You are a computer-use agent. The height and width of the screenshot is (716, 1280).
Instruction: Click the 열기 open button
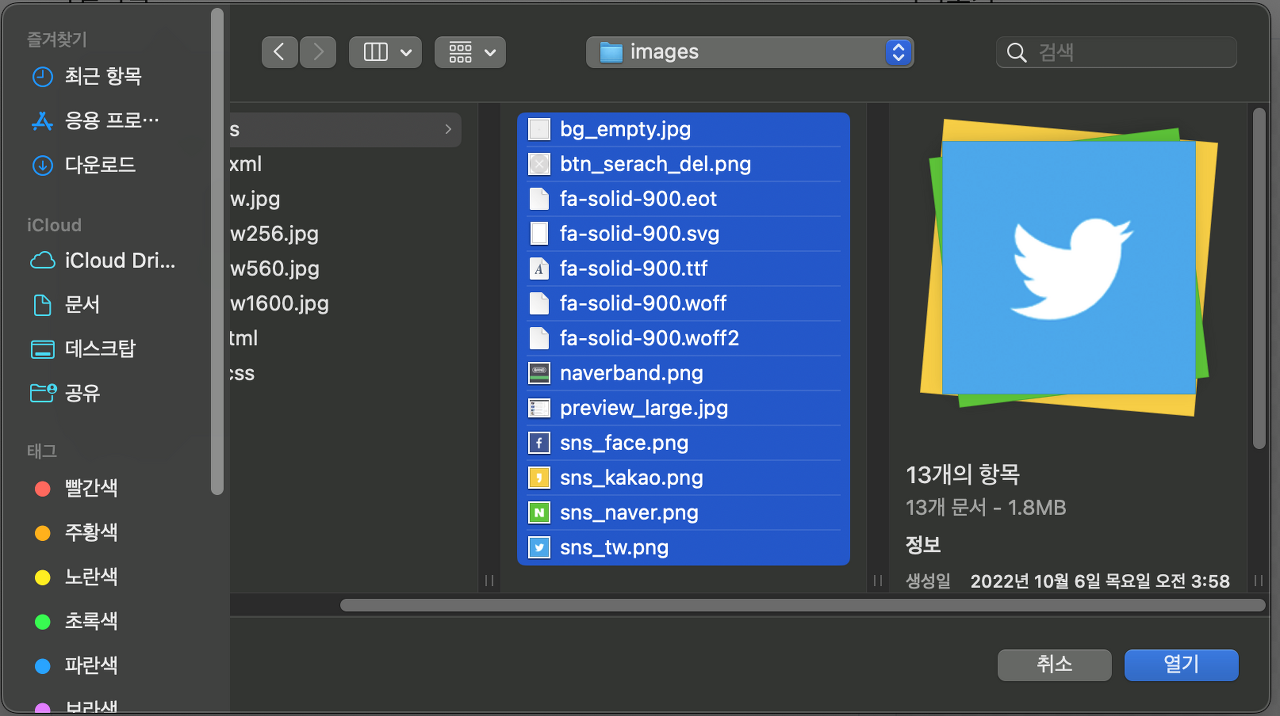tap(1181, 664)
